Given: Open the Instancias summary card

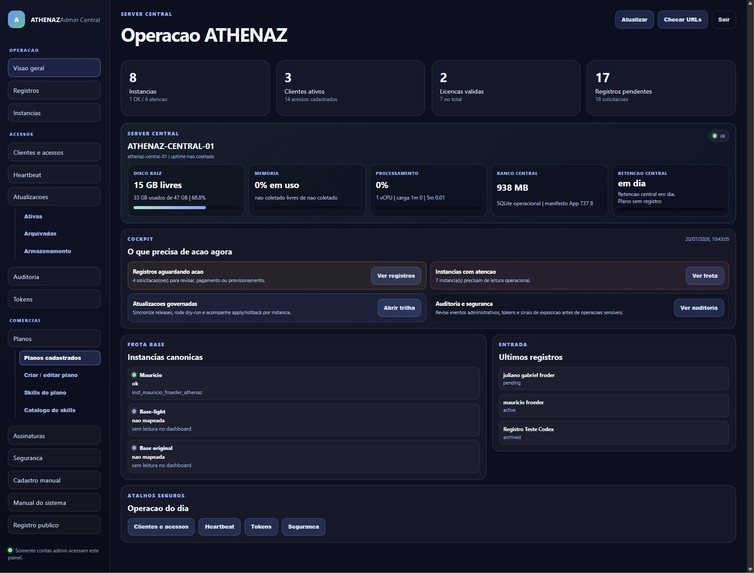Looking at the screenshot, I should [195, 88].
